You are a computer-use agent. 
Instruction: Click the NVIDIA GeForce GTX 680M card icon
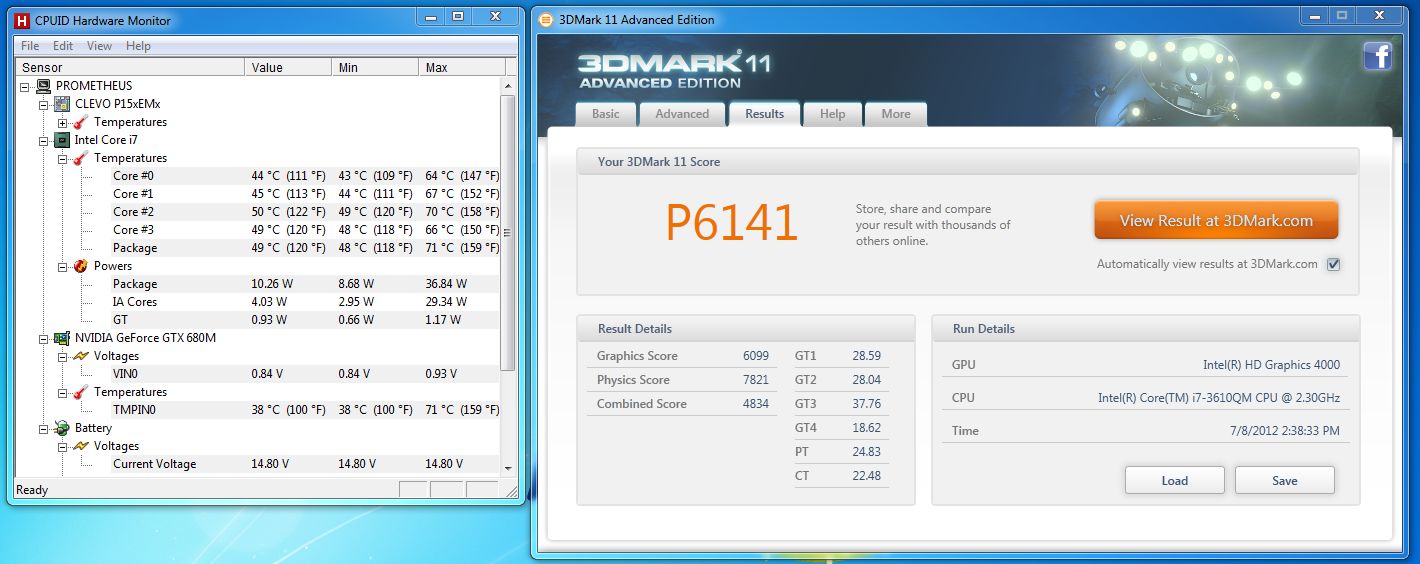[x=62, y=338]
